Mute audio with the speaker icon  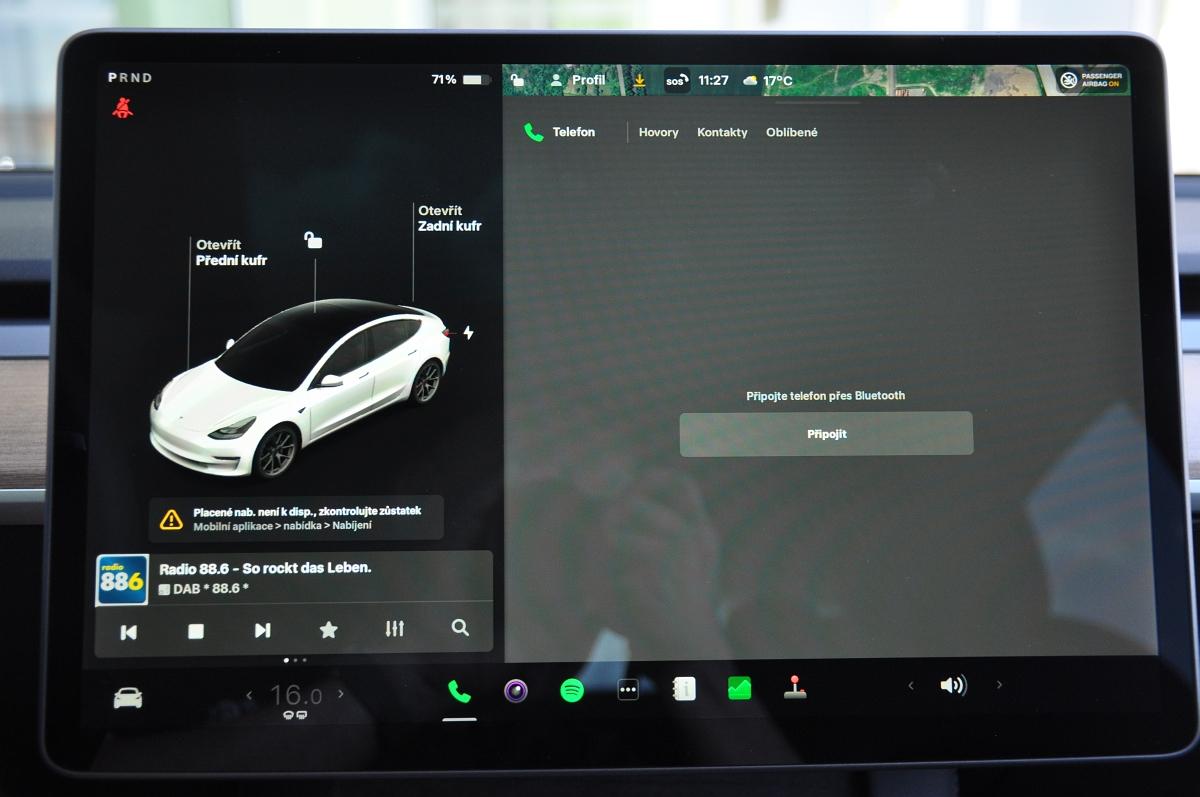(953, 686)
